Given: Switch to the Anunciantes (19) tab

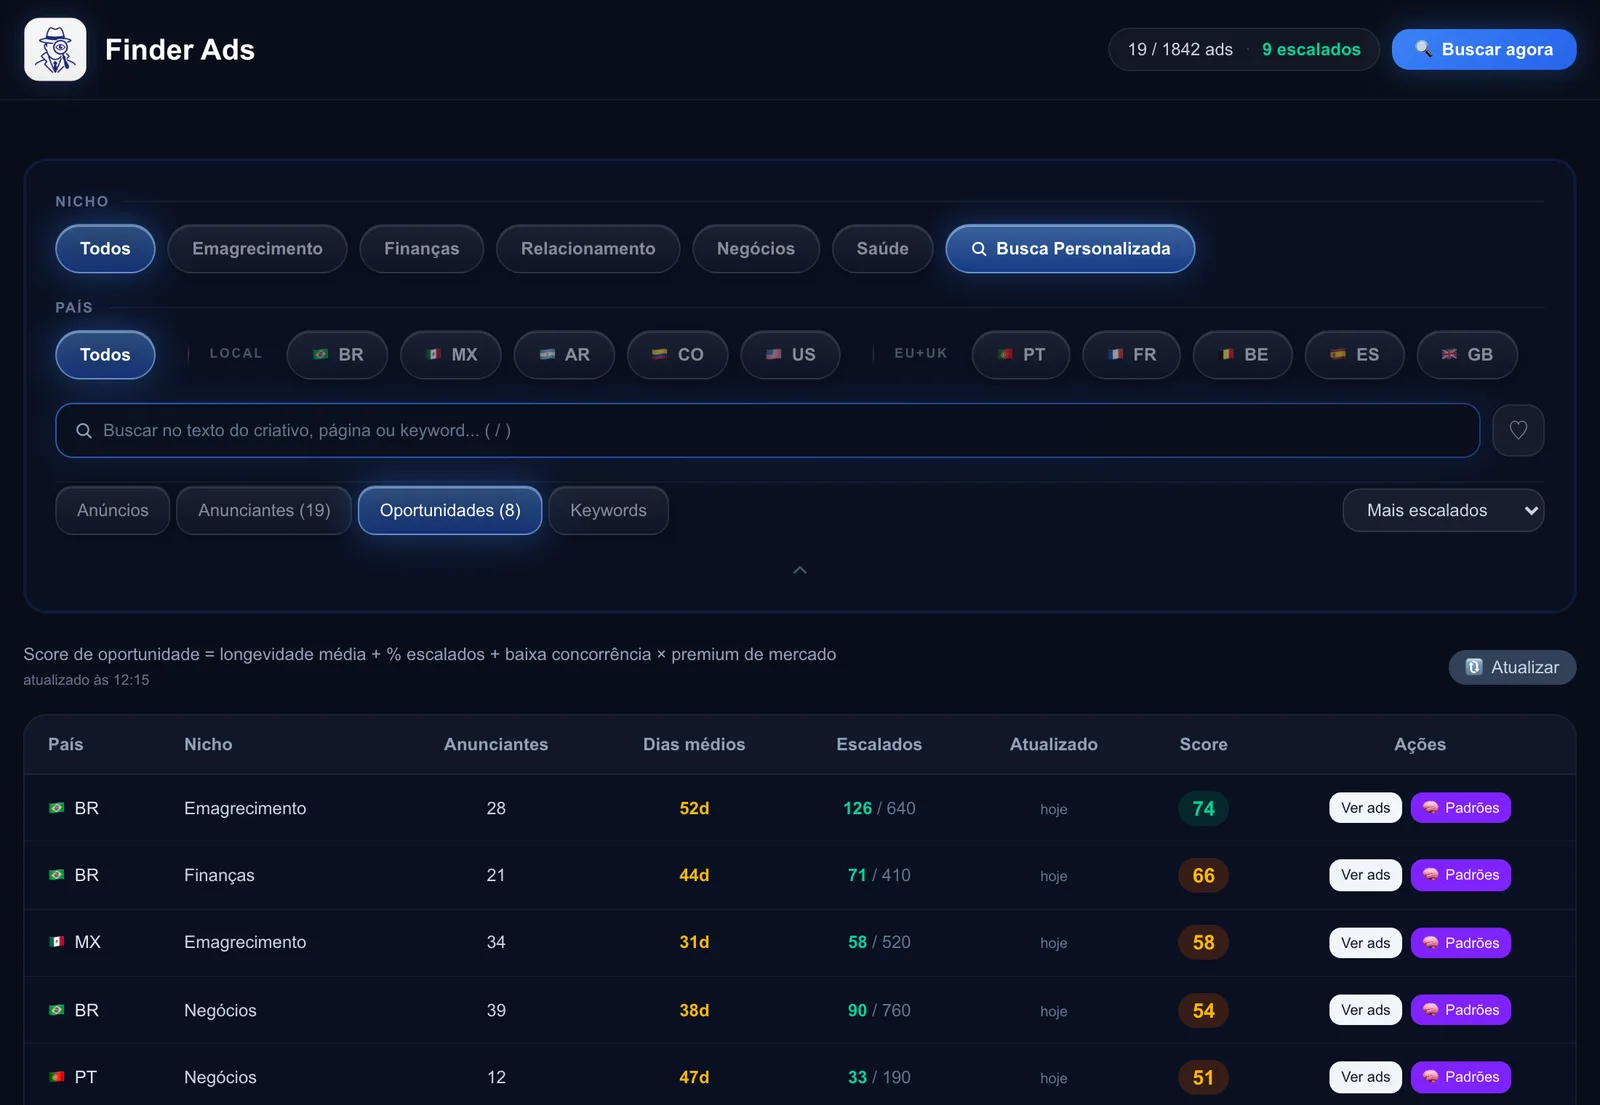Looking at the screenshot, I should 264,510.
